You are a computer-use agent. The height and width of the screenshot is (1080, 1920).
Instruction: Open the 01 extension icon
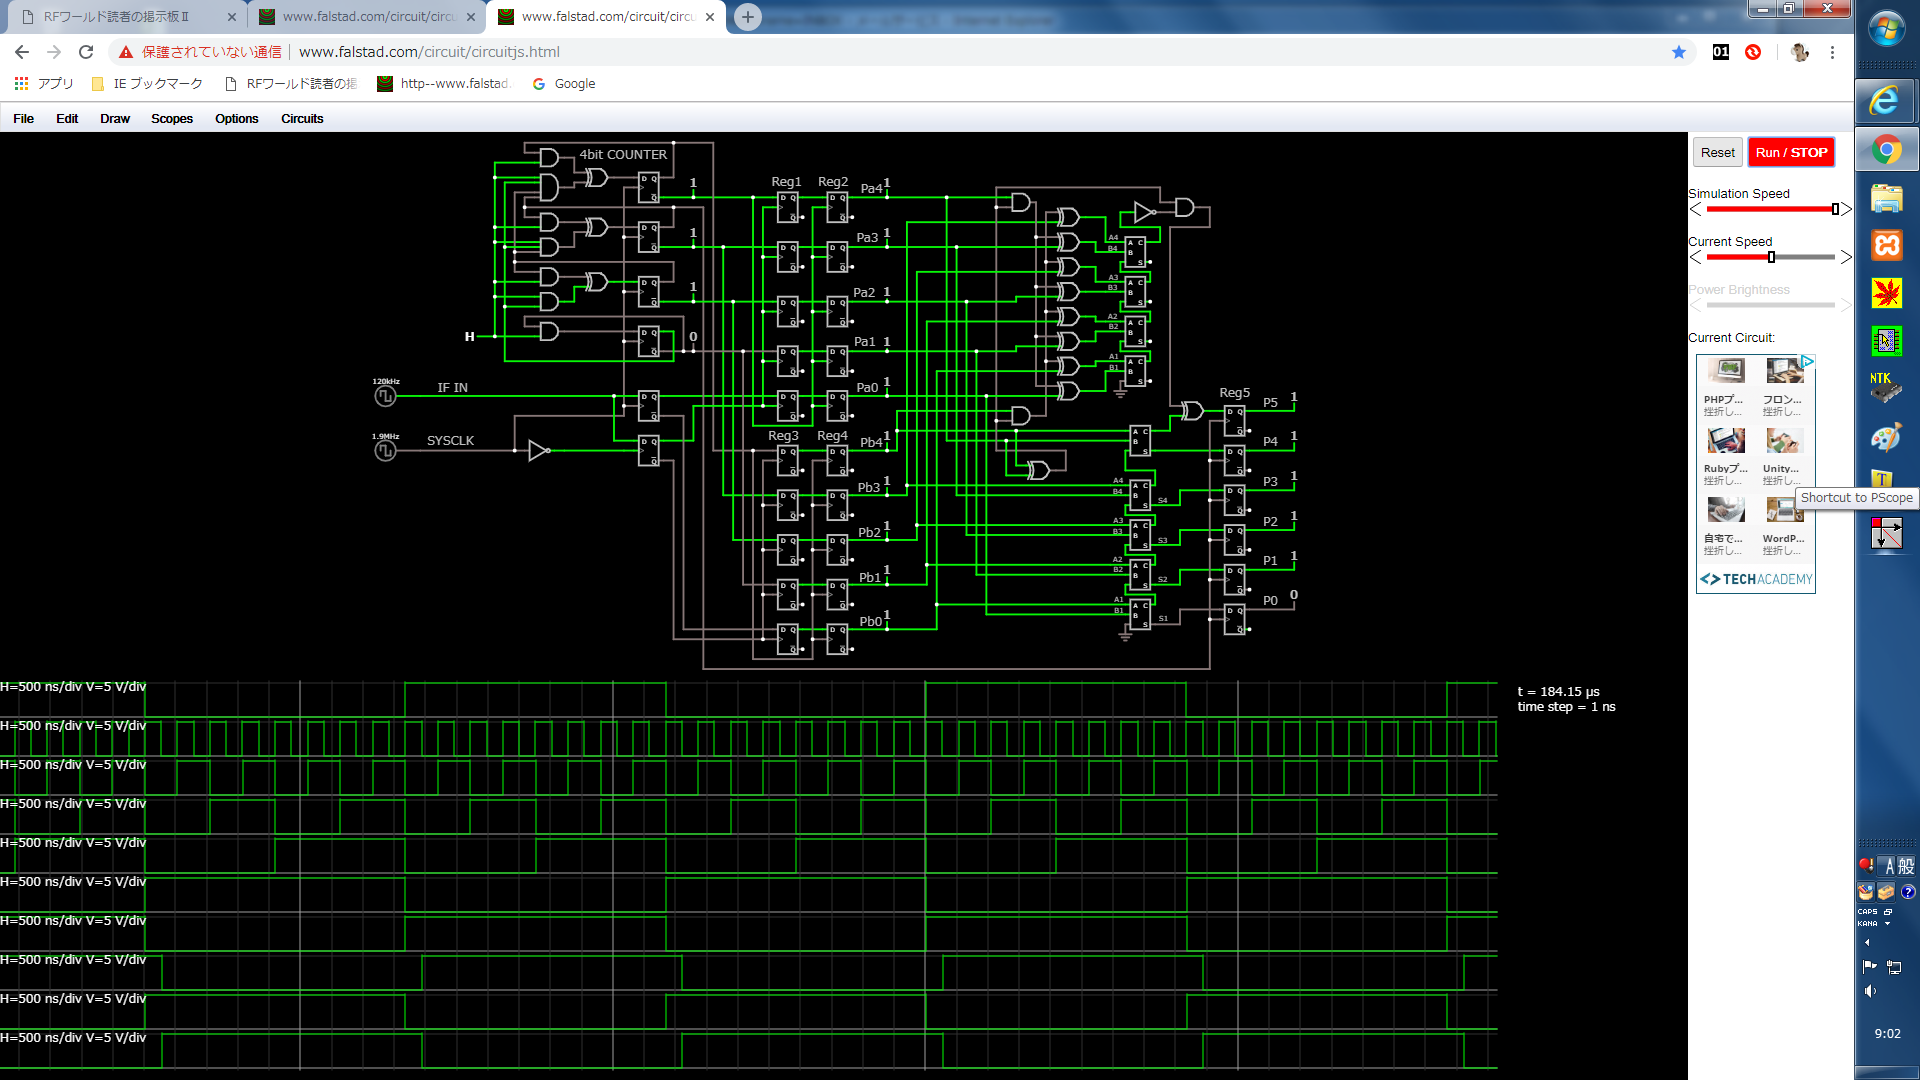pos(1721,52)
